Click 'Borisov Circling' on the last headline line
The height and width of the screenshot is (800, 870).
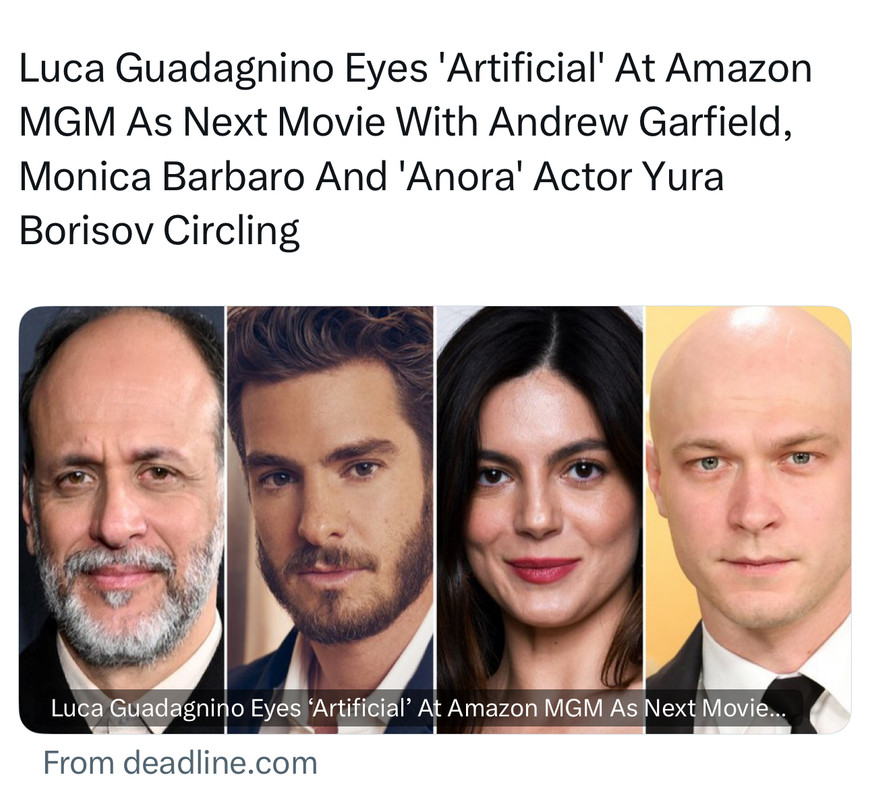[160, 231]
